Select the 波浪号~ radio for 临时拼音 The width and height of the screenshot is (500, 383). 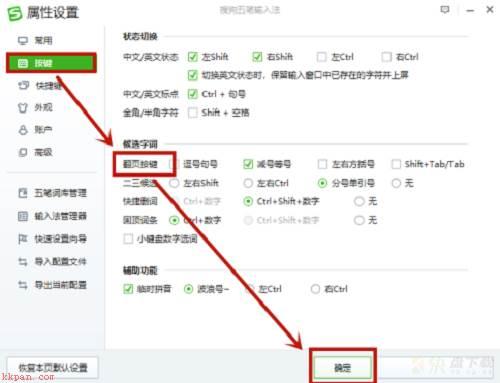coord(188,289)
